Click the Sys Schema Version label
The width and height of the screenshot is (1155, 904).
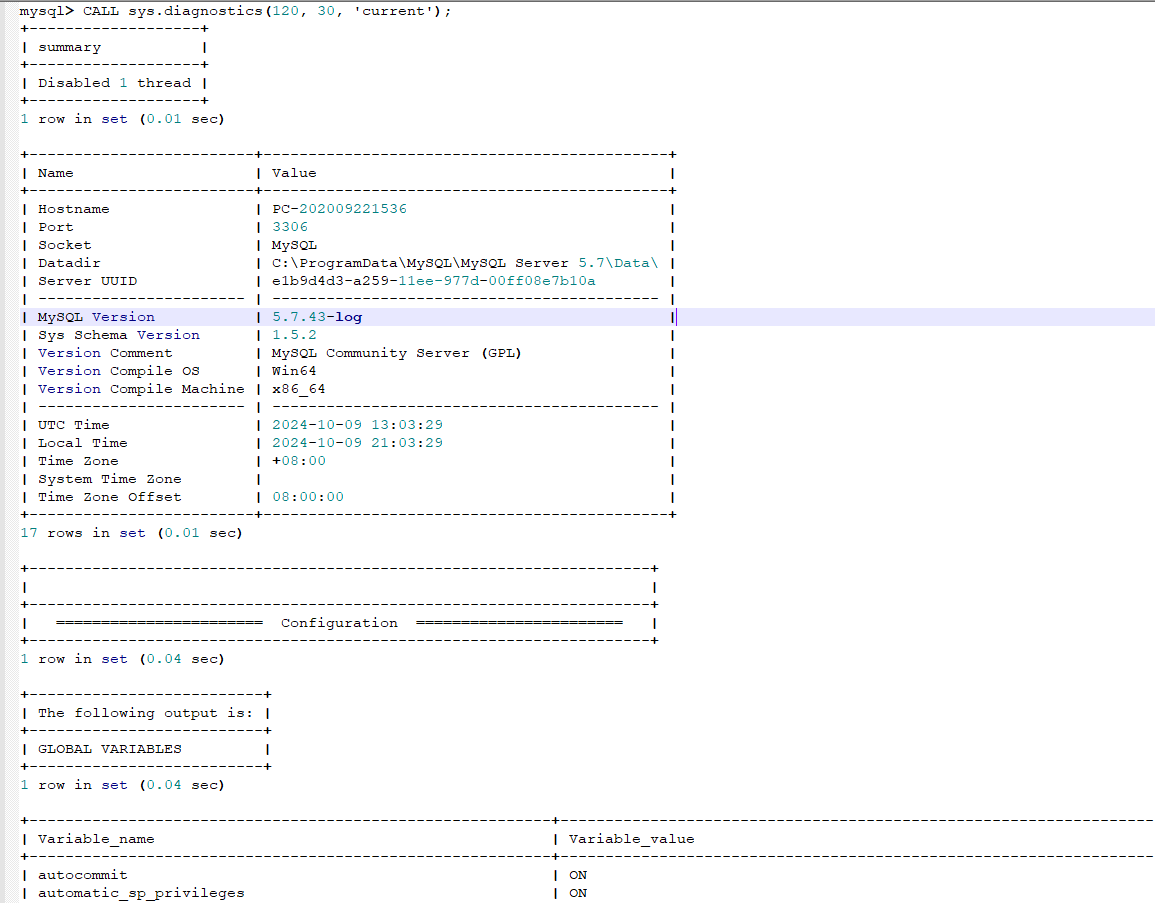119,335
